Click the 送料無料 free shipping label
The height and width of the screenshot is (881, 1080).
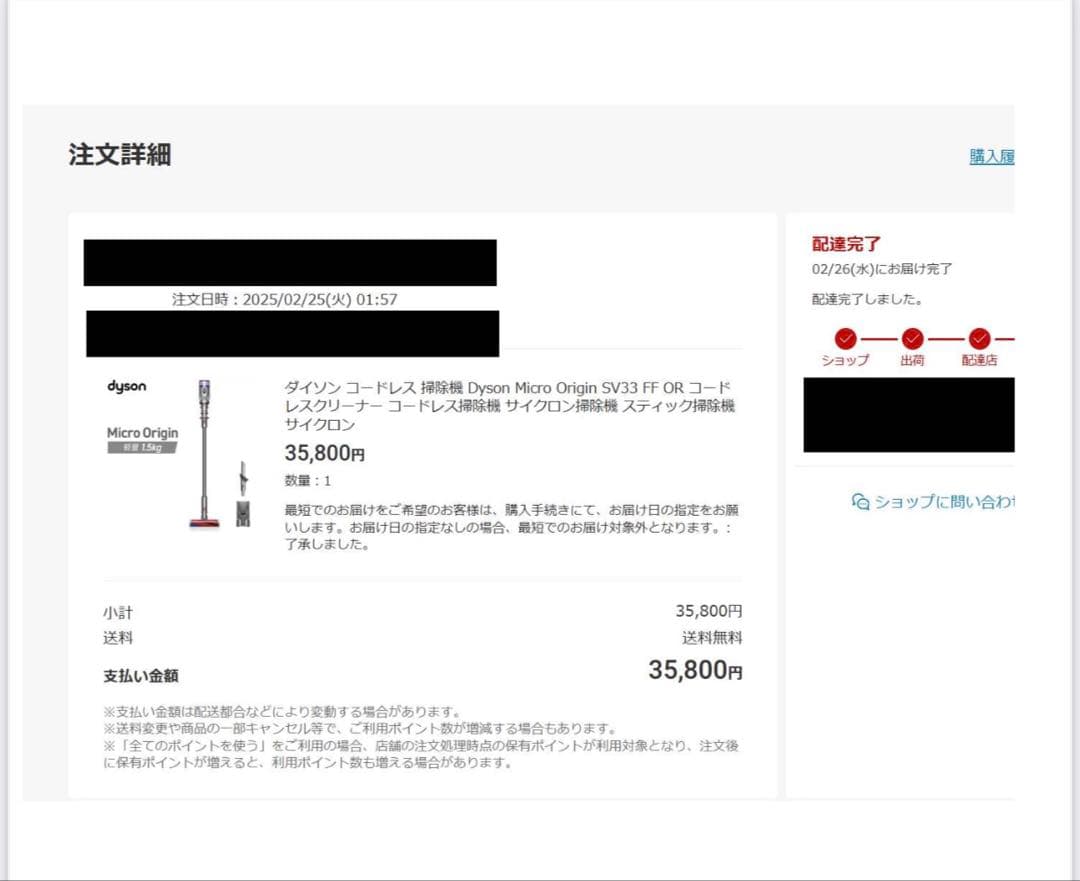pyautogui.click(x=713, y=638)
